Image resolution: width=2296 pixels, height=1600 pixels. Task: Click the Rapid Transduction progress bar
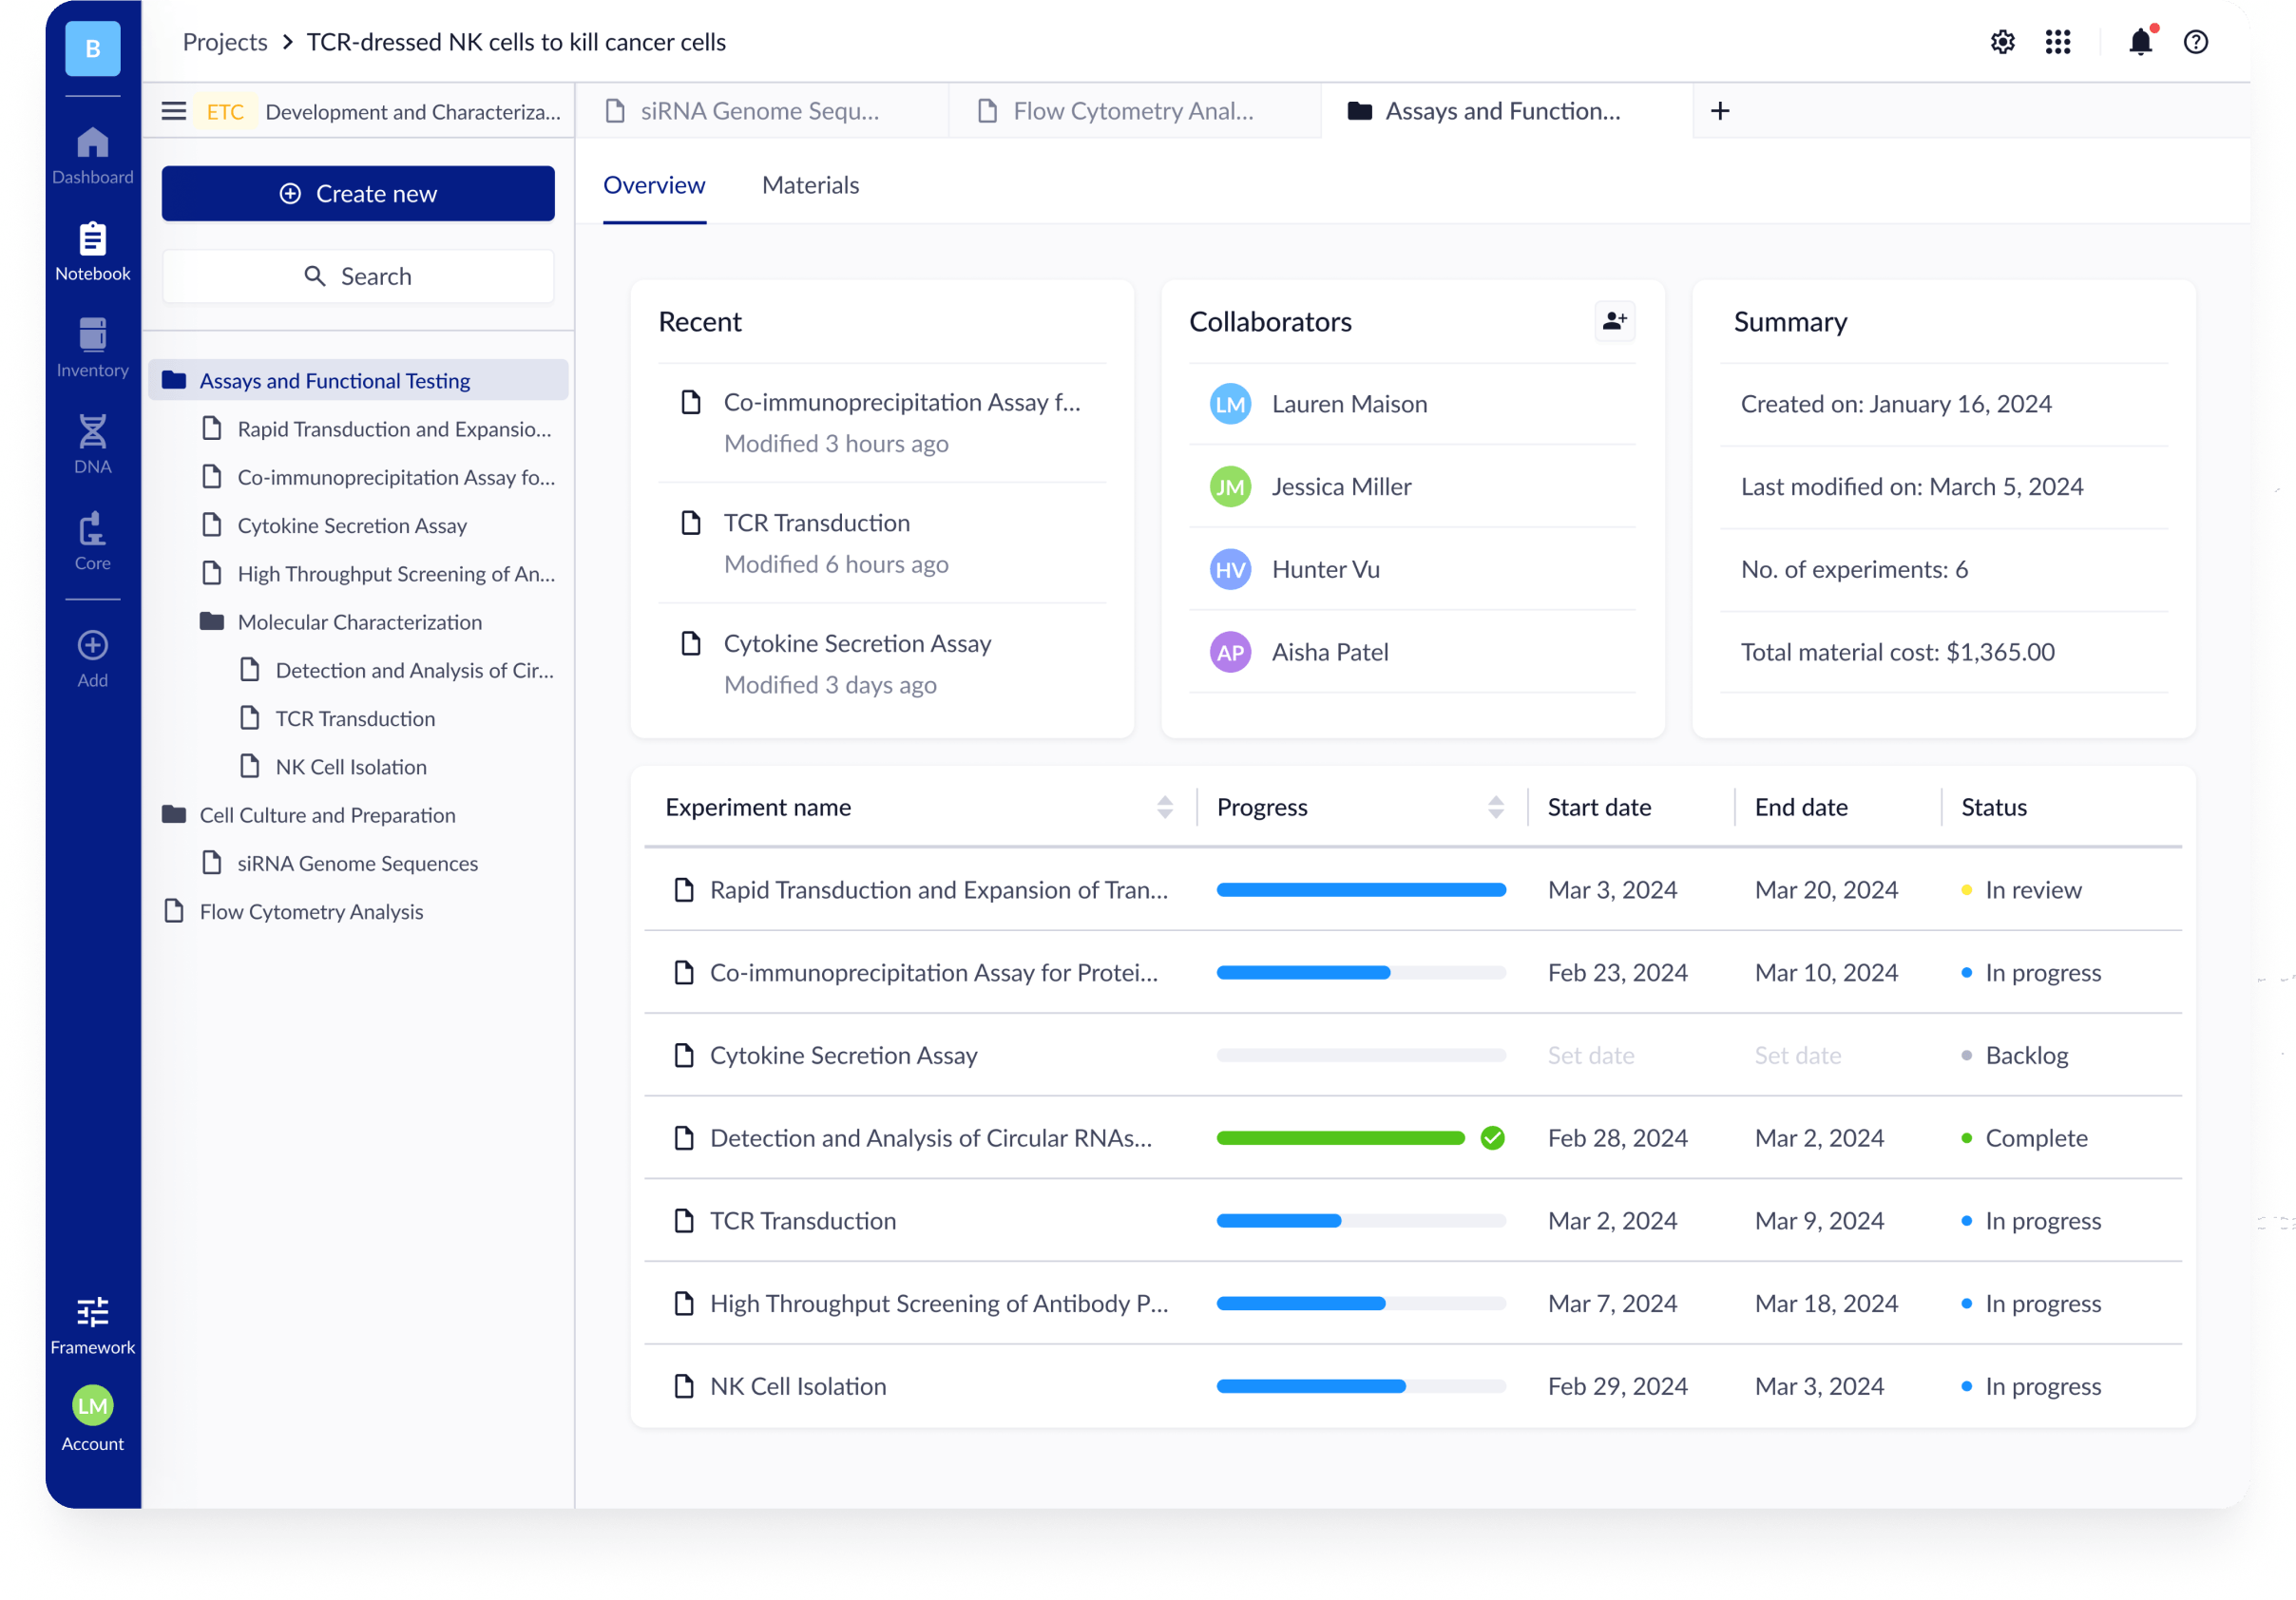[x=1360, y=889]
